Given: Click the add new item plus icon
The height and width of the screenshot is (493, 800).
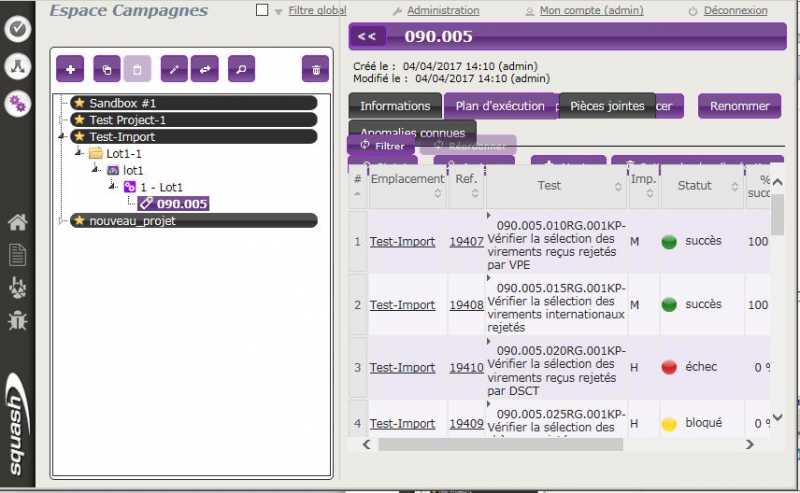Looking at the screenshot, I should (70, 68).
